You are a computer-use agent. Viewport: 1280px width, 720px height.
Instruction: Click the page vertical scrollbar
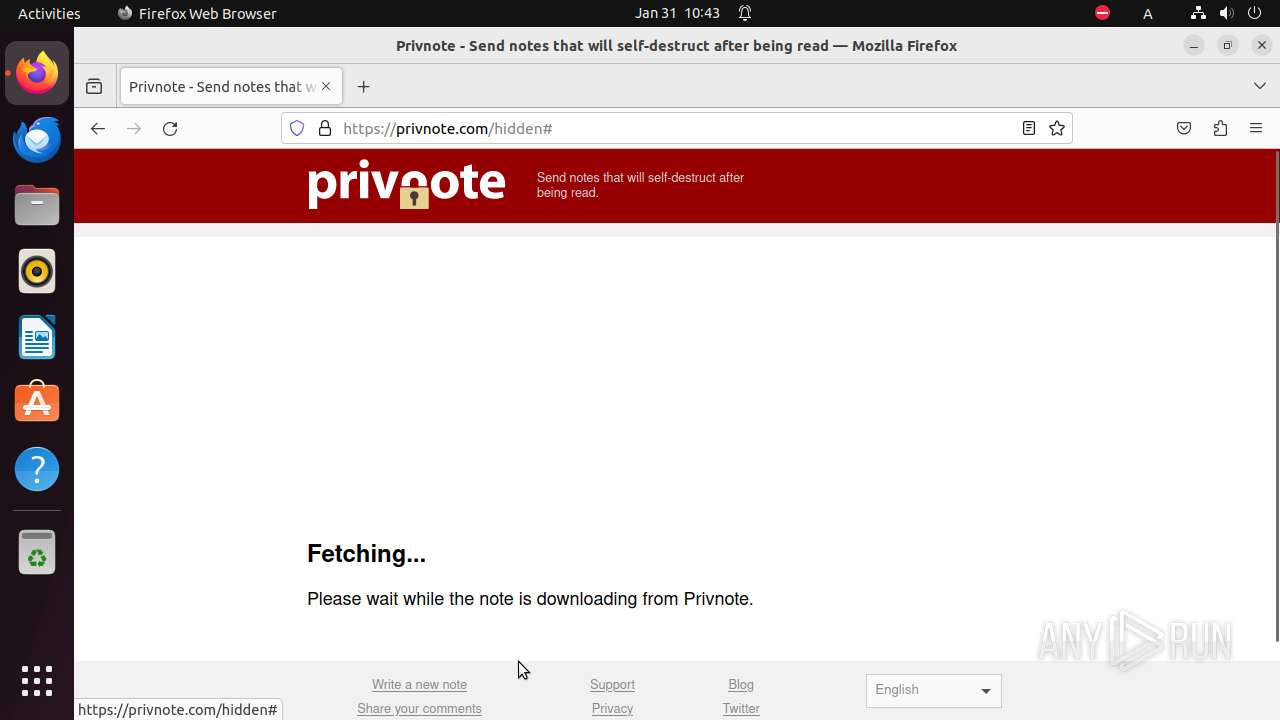(1277, 395)
